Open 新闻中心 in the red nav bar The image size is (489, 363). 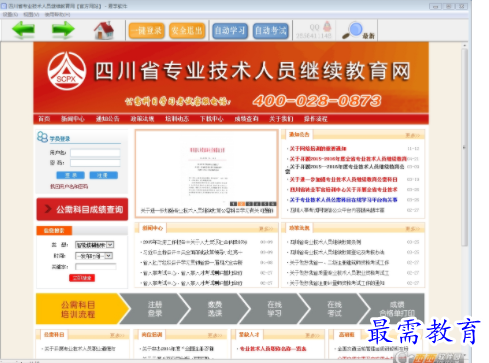(73, 119)
